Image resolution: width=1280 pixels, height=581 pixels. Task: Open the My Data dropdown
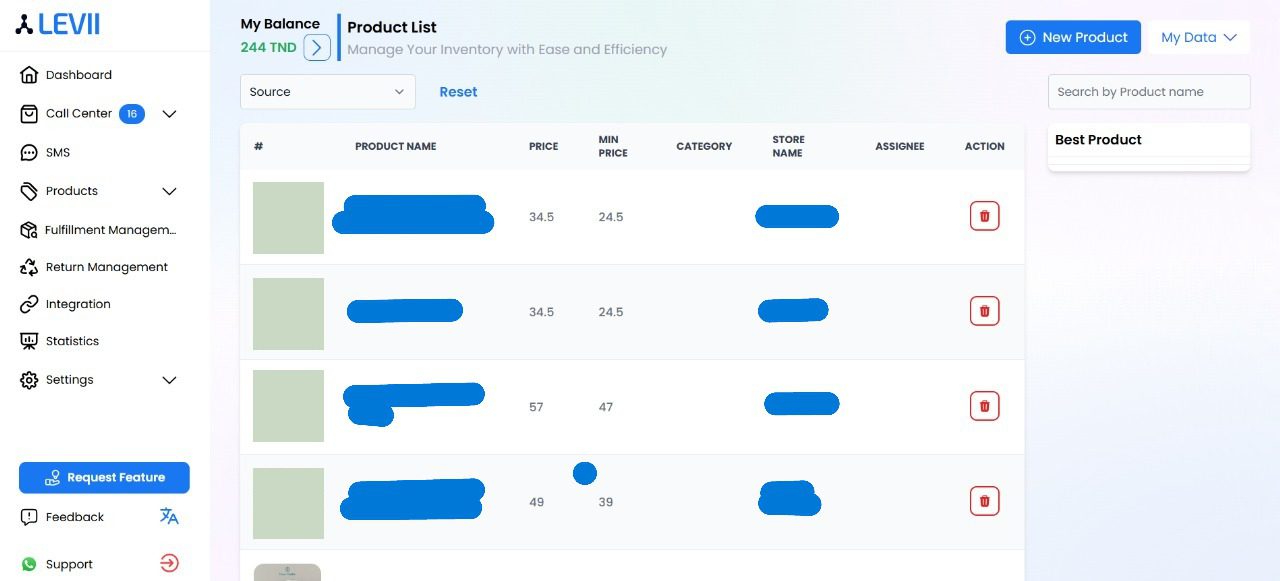1198,37
